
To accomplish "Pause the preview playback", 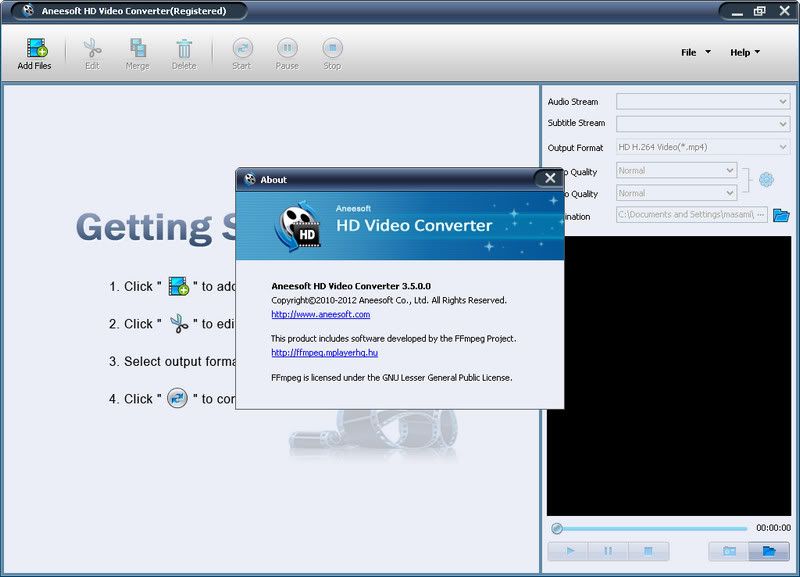I will pyautogui.click(x=608, y=551).
